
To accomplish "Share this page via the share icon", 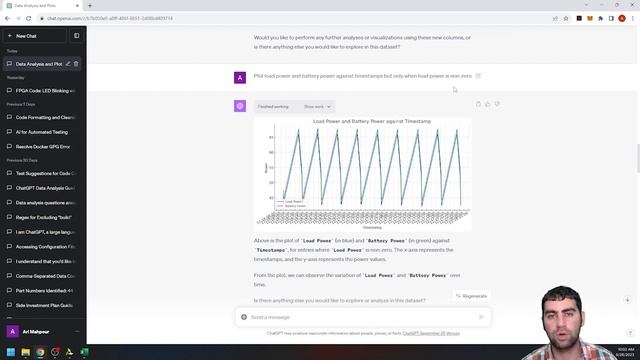I will (x=555, y=18).
